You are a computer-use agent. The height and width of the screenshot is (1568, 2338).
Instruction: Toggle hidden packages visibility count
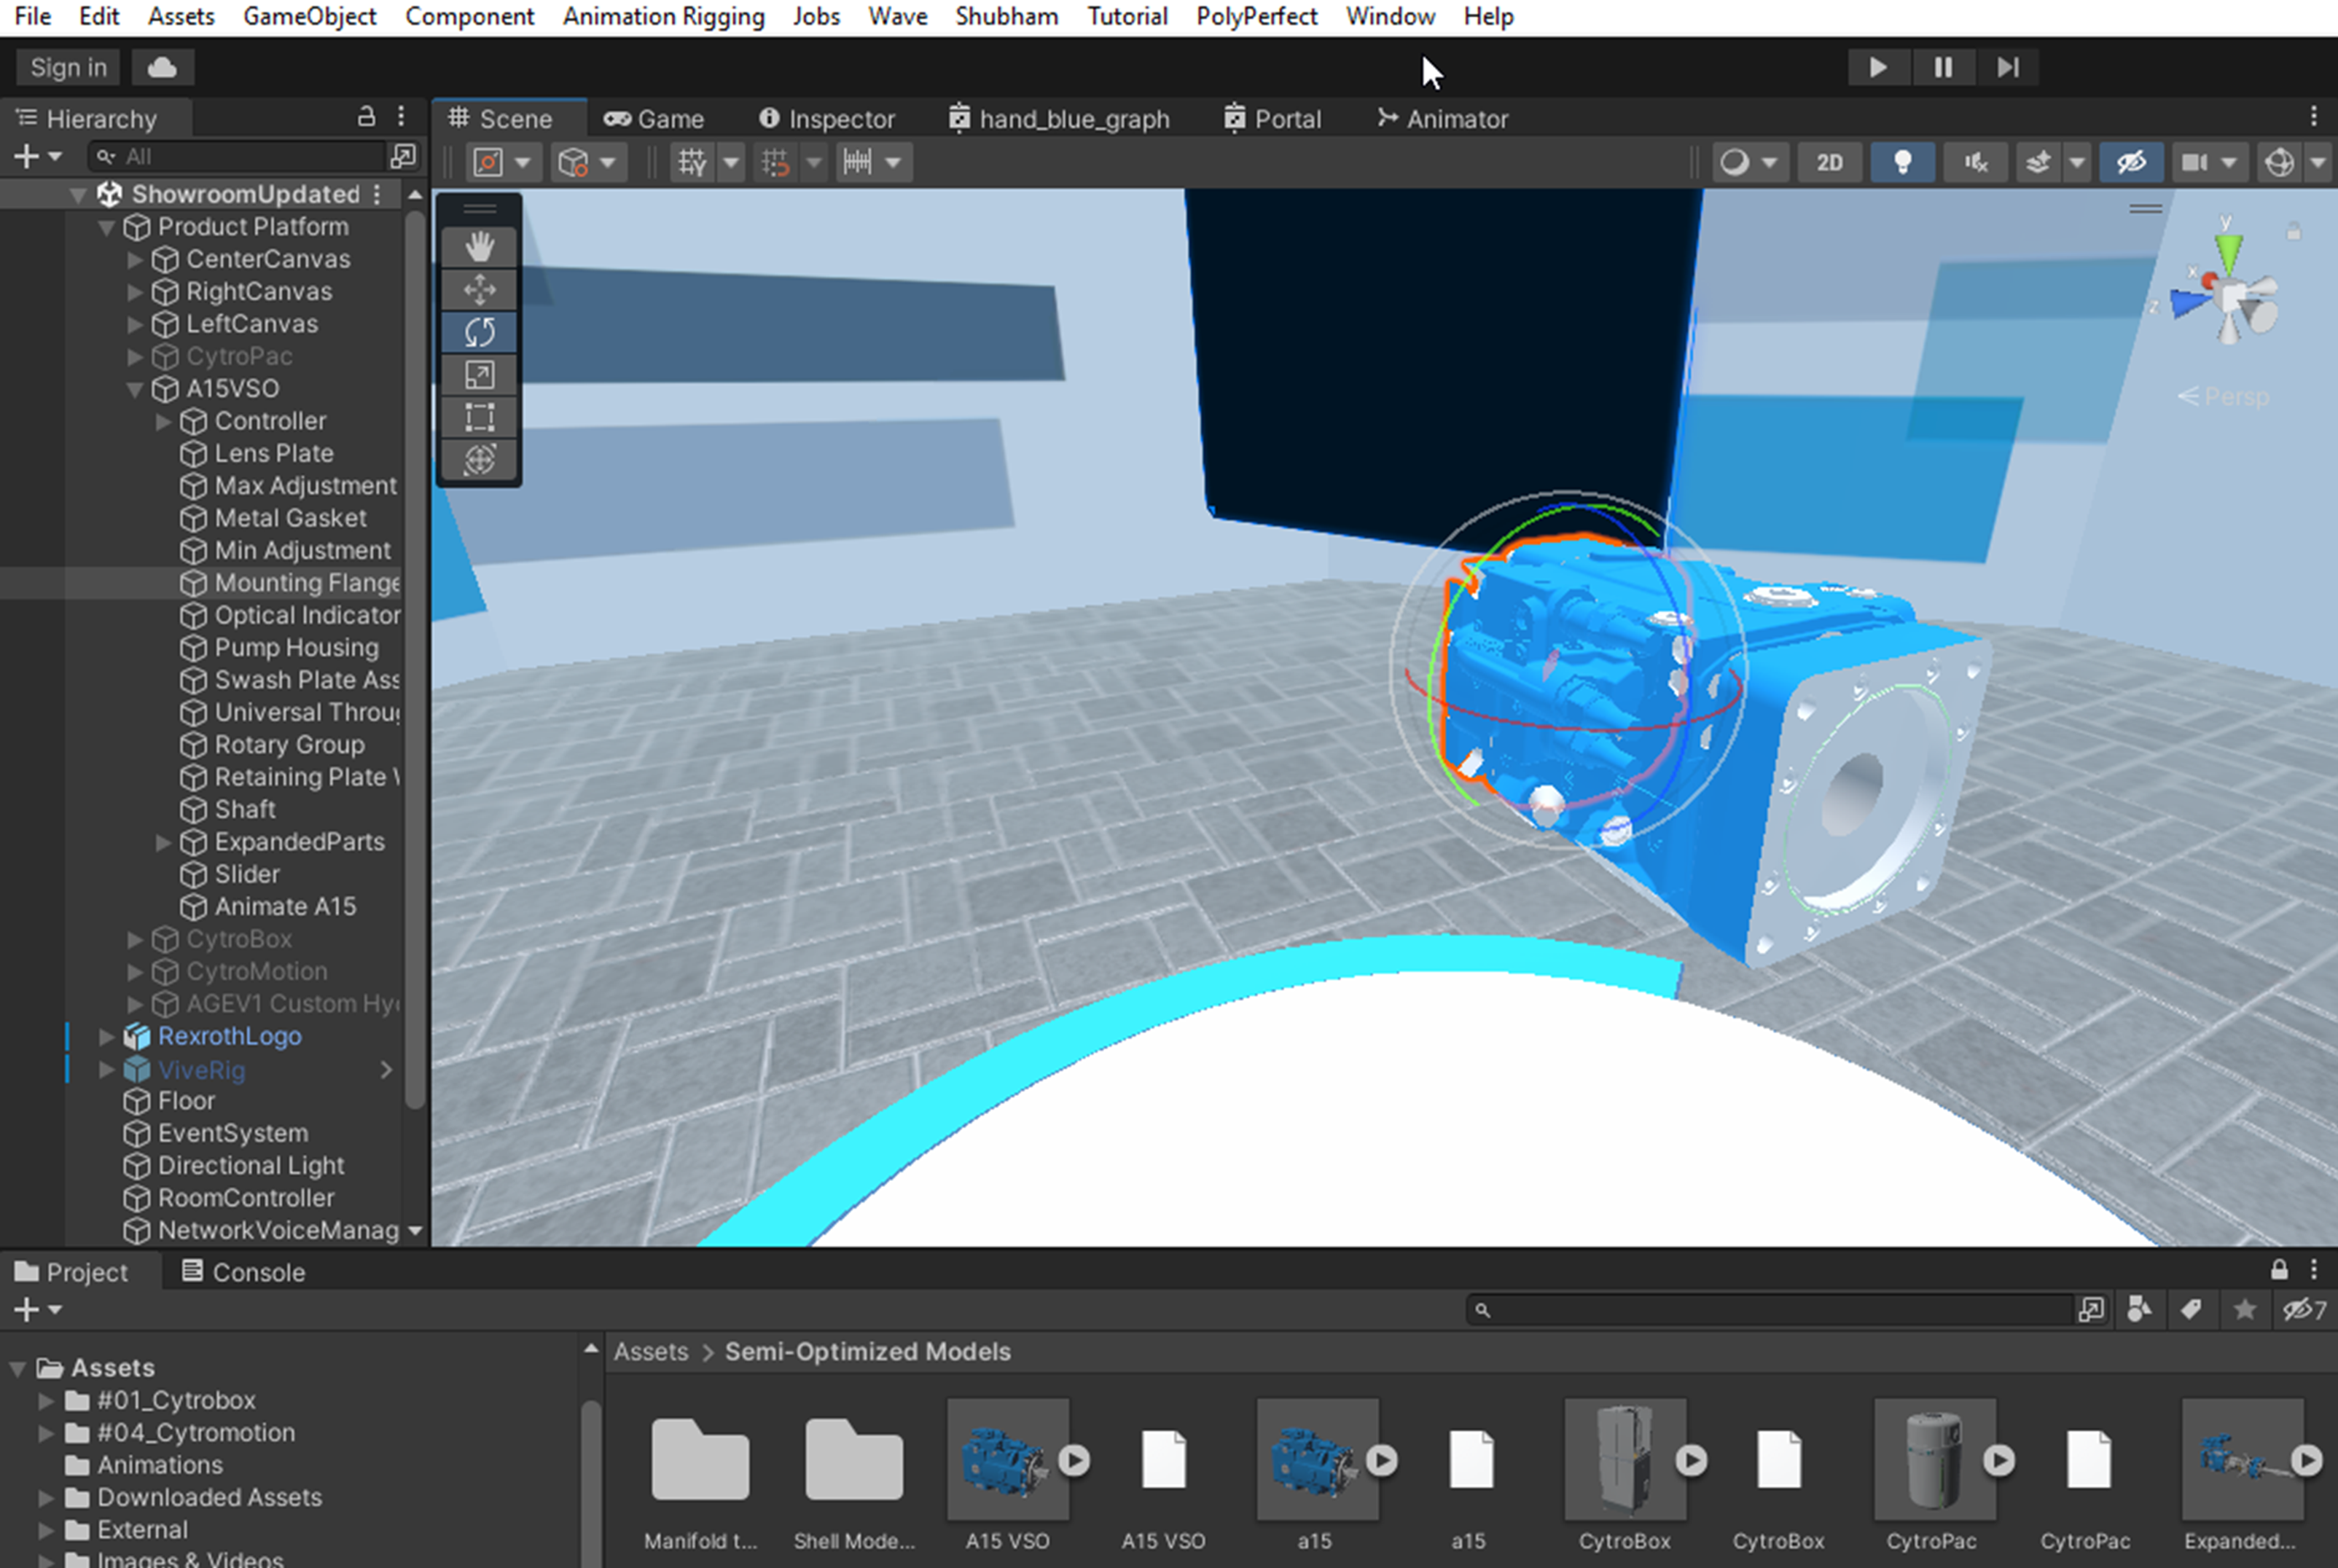click(x=2304, y=1309)
